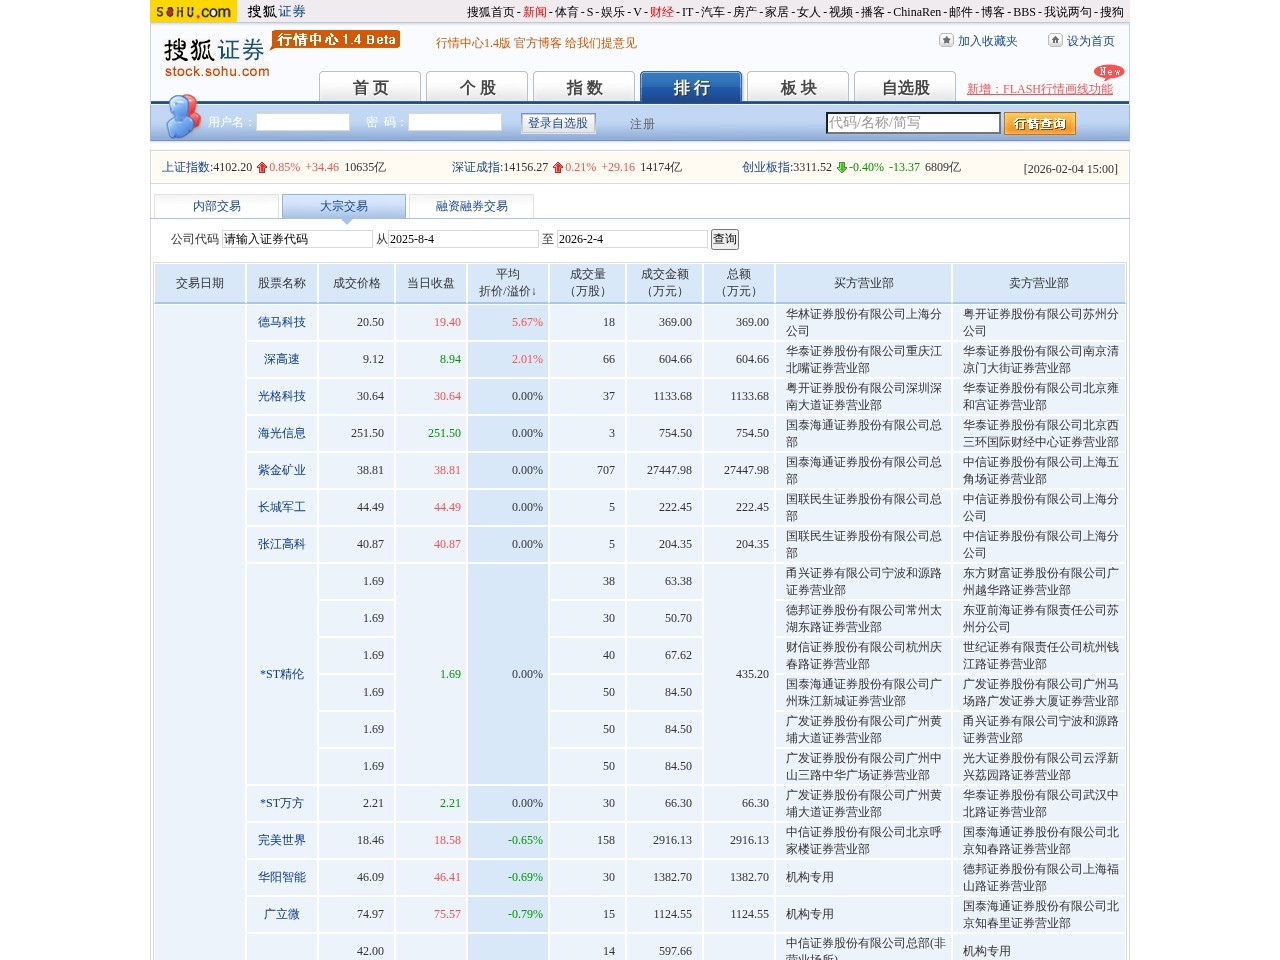Click the 加入收藏夹 star icon
1280x960 pixels.
(946, 40)
